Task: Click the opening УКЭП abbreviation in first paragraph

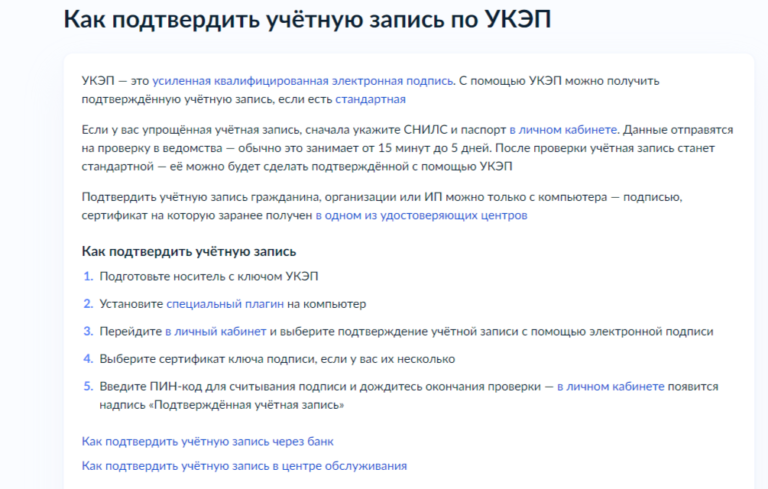Action: pyautogui.click(x=98, y=79)
